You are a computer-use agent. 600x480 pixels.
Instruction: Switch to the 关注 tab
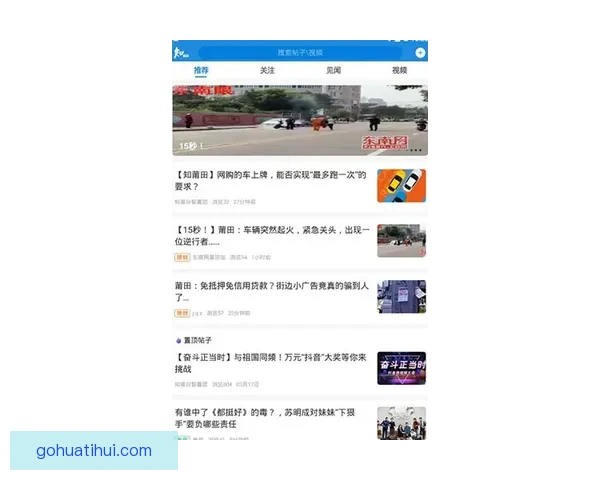pos(267,70)
